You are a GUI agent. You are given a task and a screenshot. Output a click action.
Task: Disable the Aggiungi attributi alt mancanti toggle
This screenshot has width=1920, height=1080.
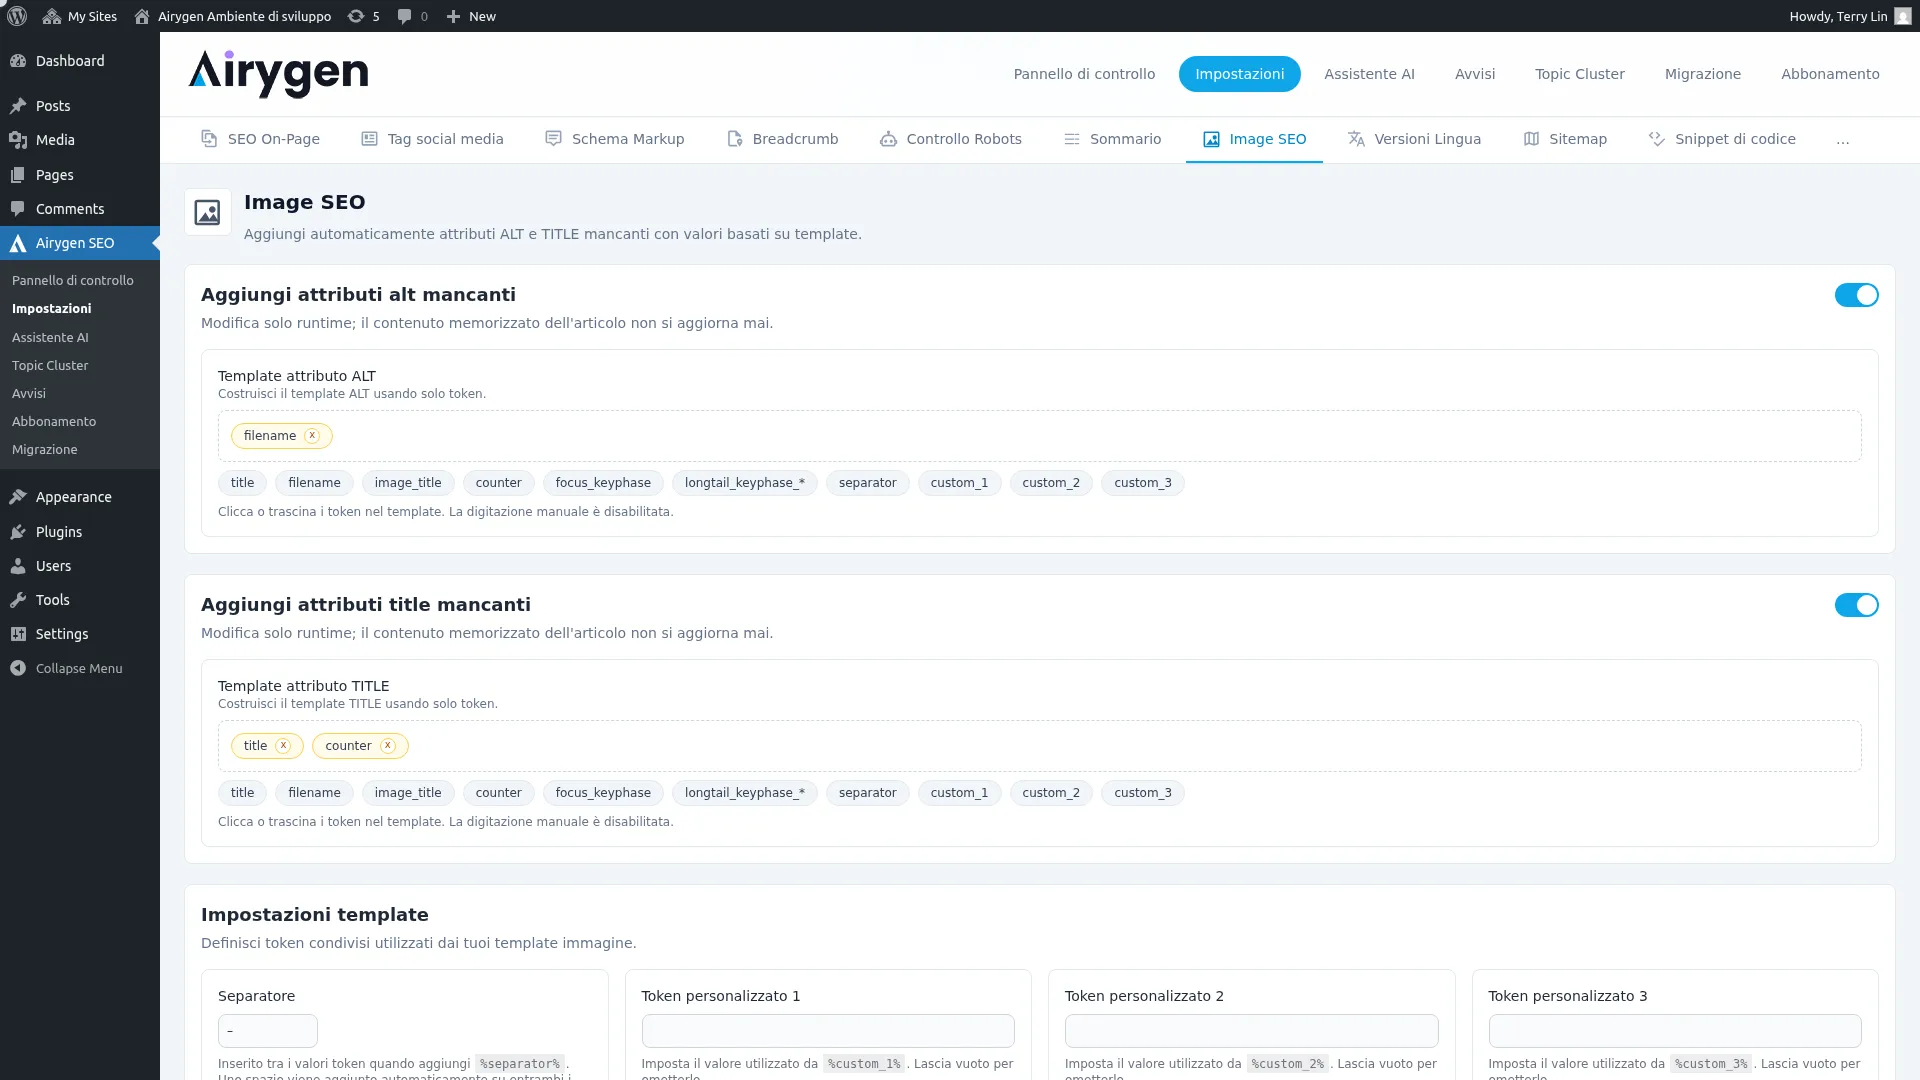click(x=1856, y=295)
